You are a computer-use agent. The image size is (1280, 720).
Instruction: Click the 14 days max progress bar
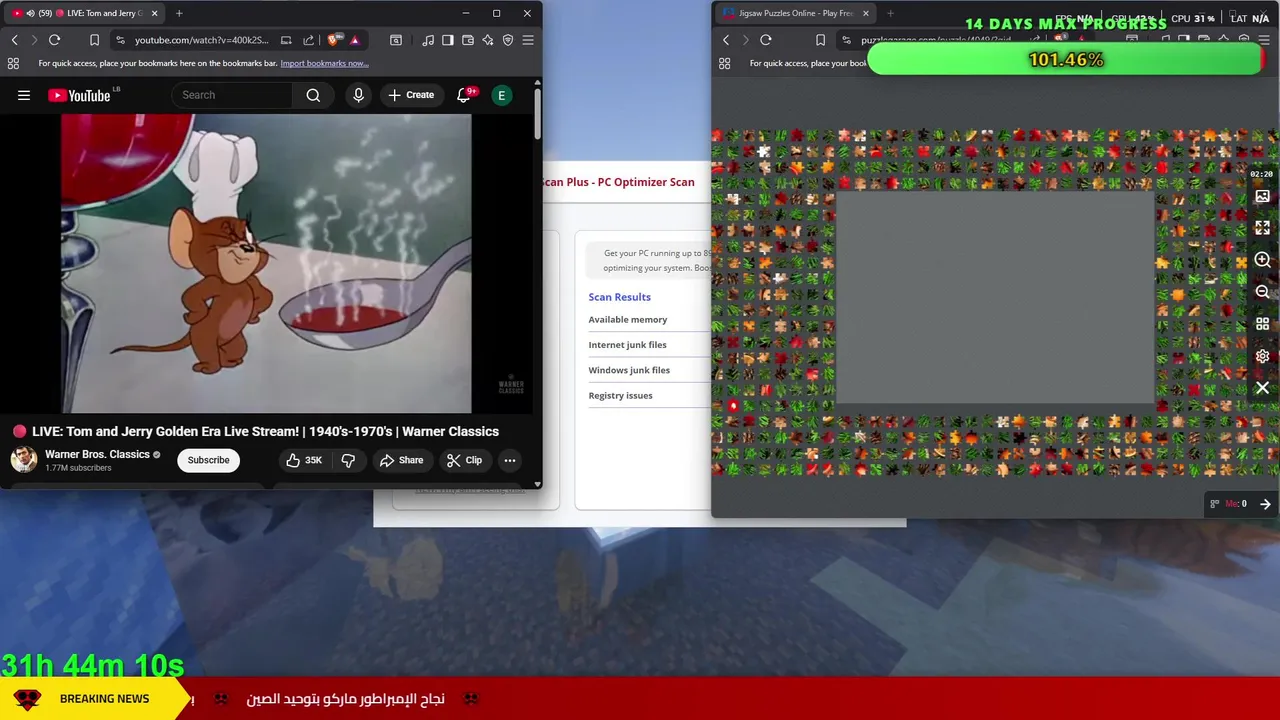[1066, 60]
